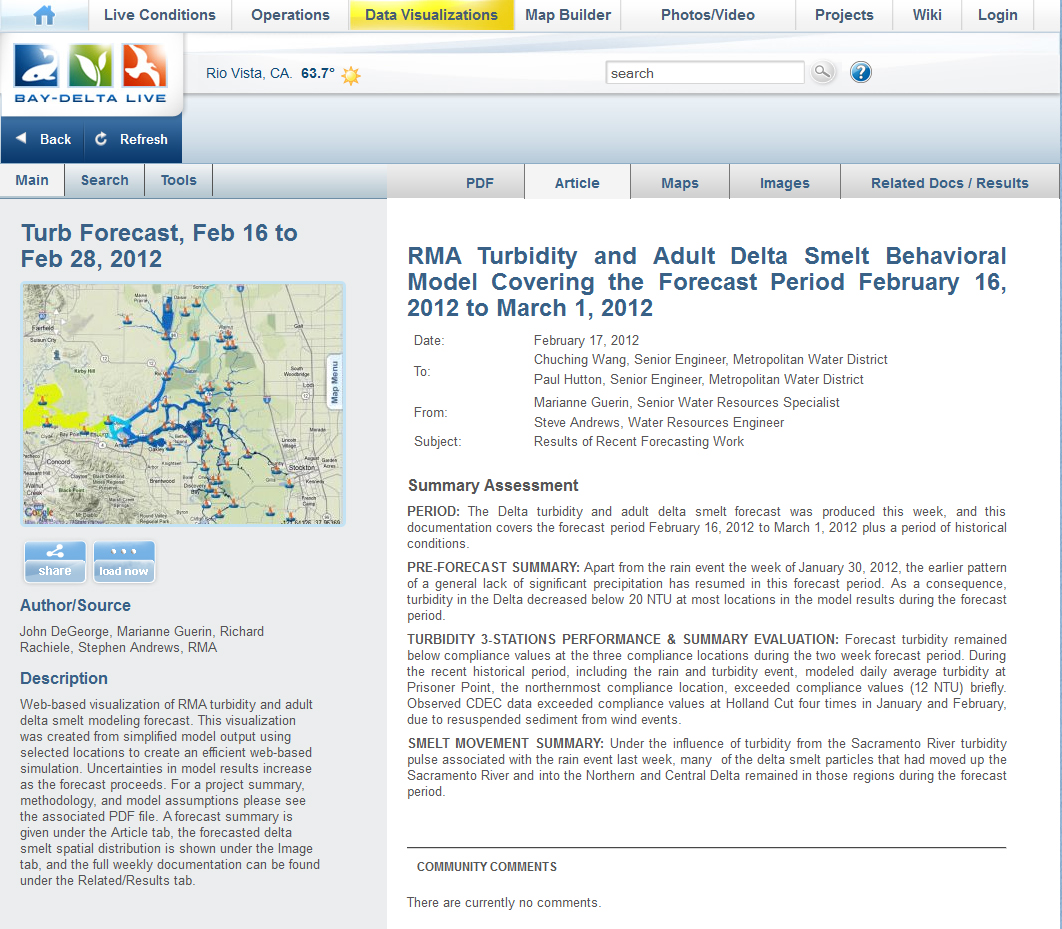Click the Delta turbidity map thumbnail
The height and width of the screenshot is (929, 1062).
pyautogui.click(x=183, y=404)
